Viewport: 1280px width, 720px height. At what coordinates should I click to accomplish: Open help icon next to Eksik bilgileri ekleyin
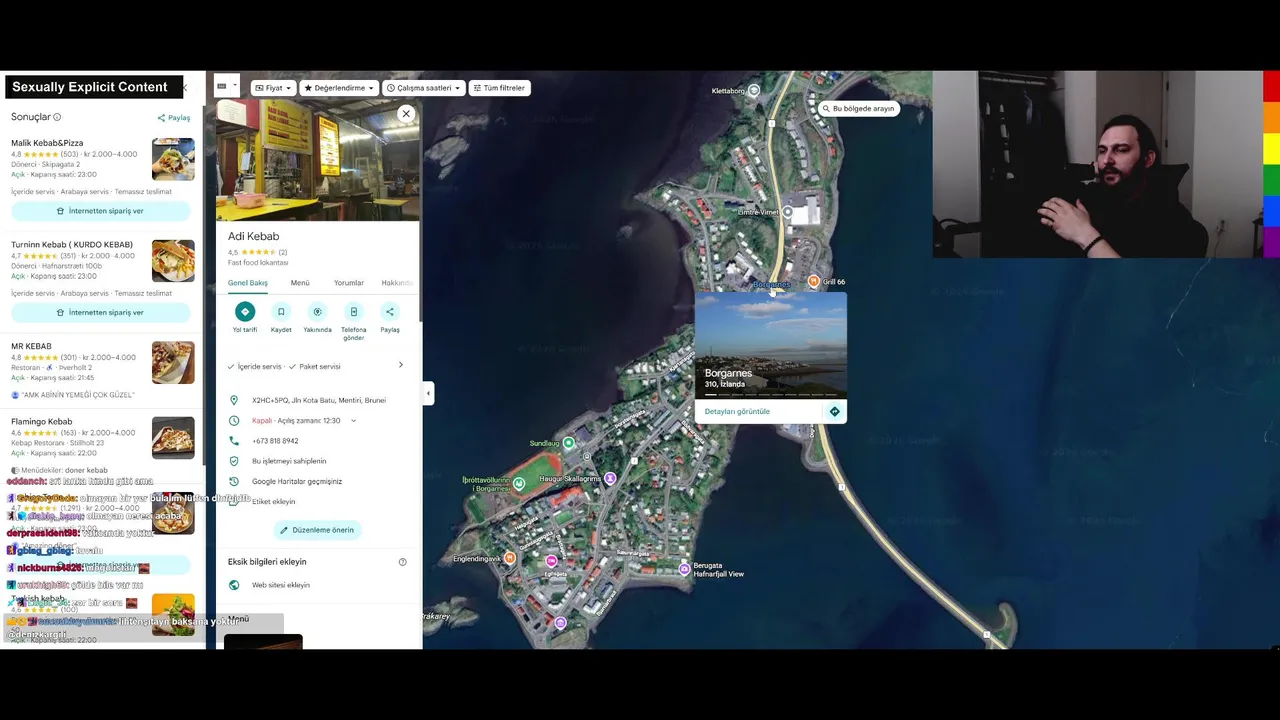[403, 562]
